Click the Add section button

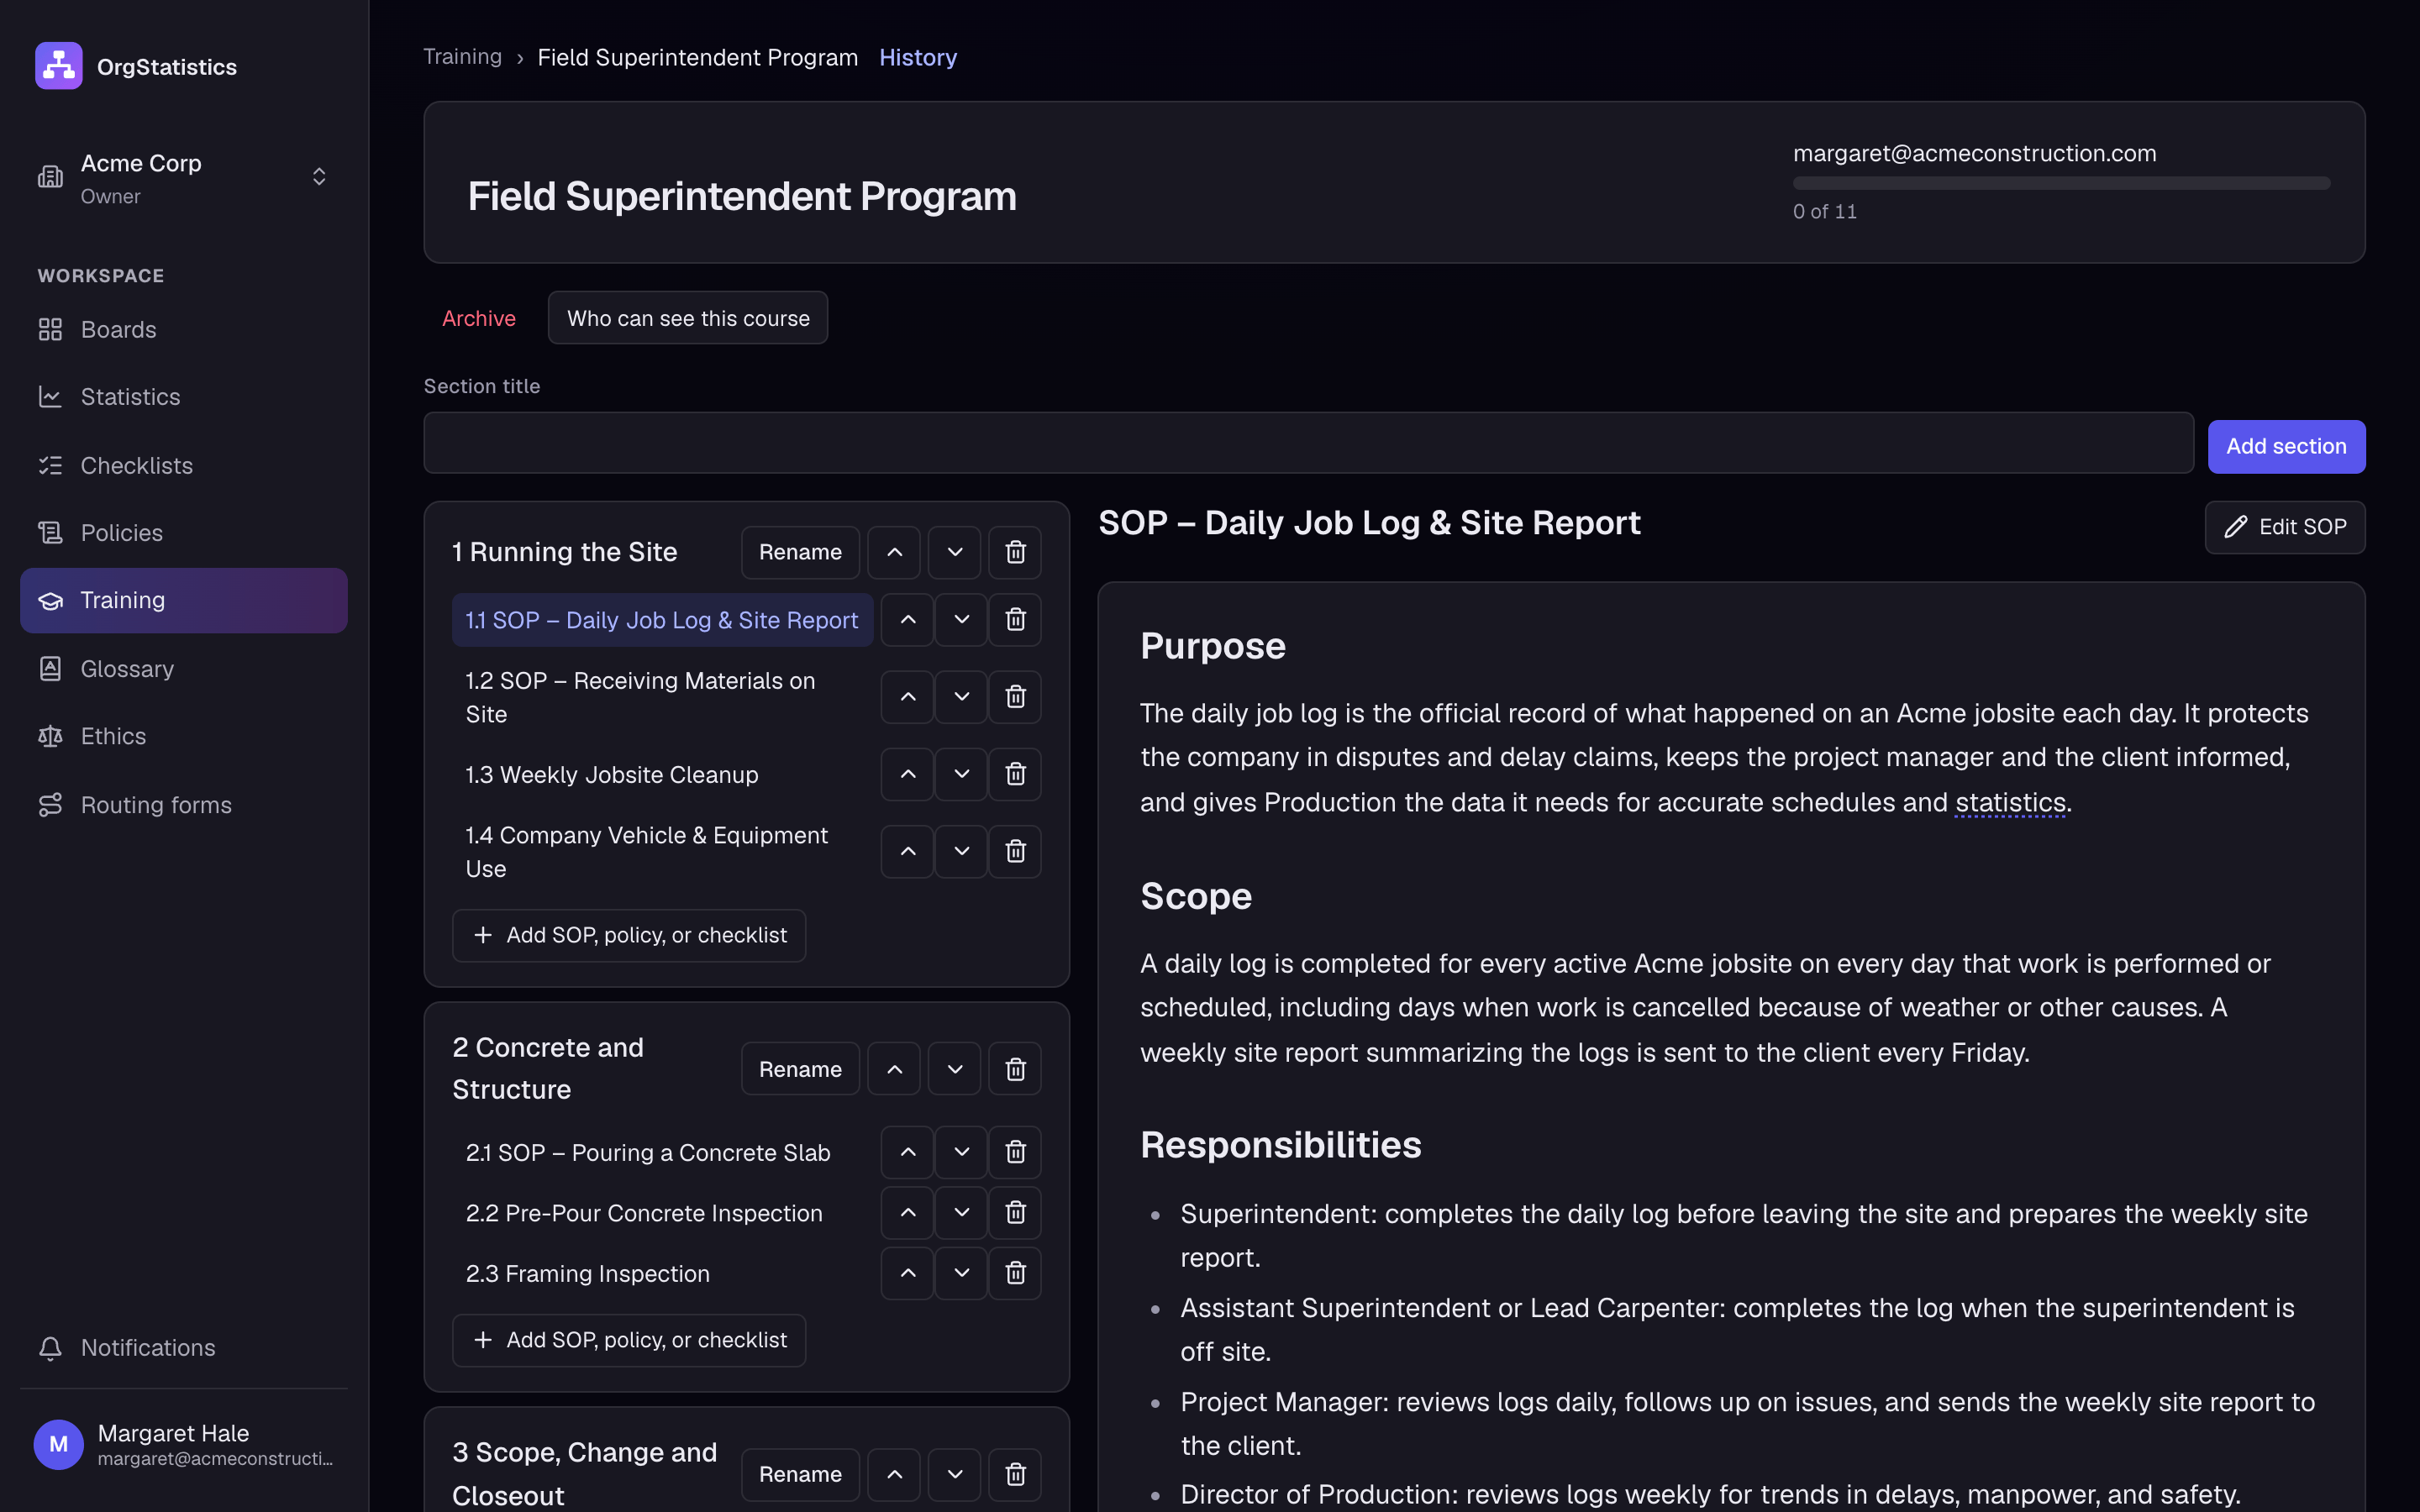coord(2286,446)
